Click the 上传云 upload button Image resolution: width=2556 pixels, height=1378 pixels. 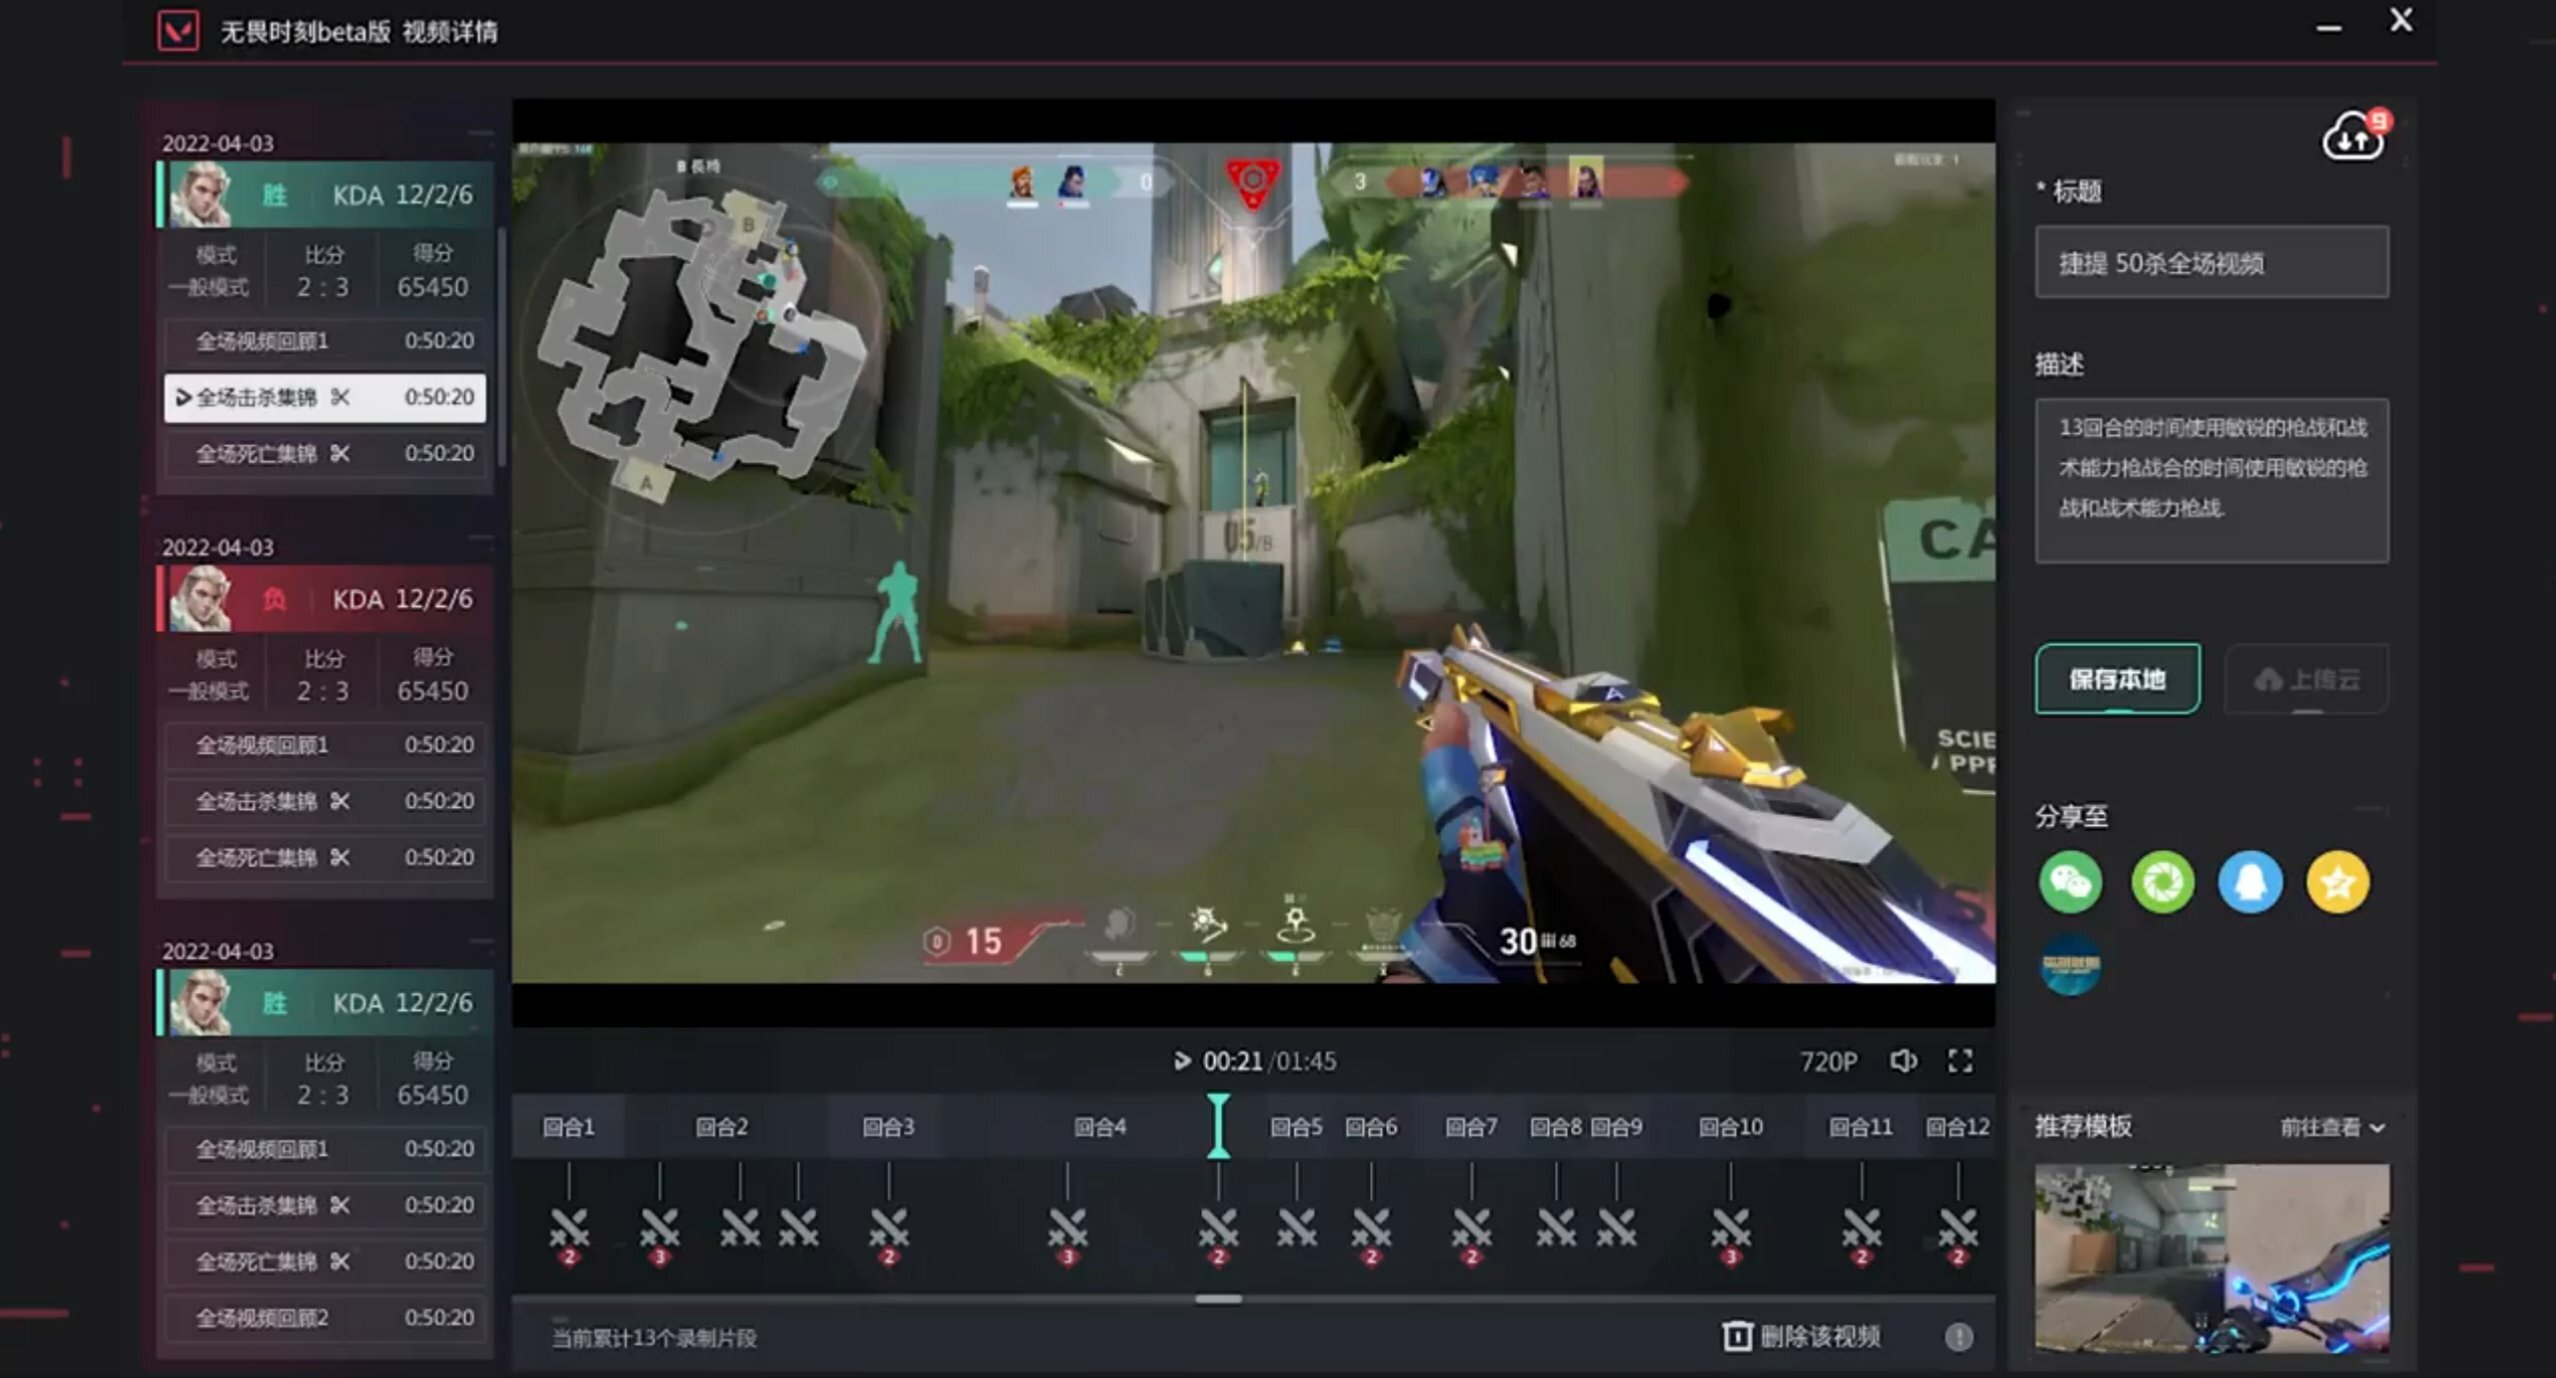click(x=2306, y=679)
